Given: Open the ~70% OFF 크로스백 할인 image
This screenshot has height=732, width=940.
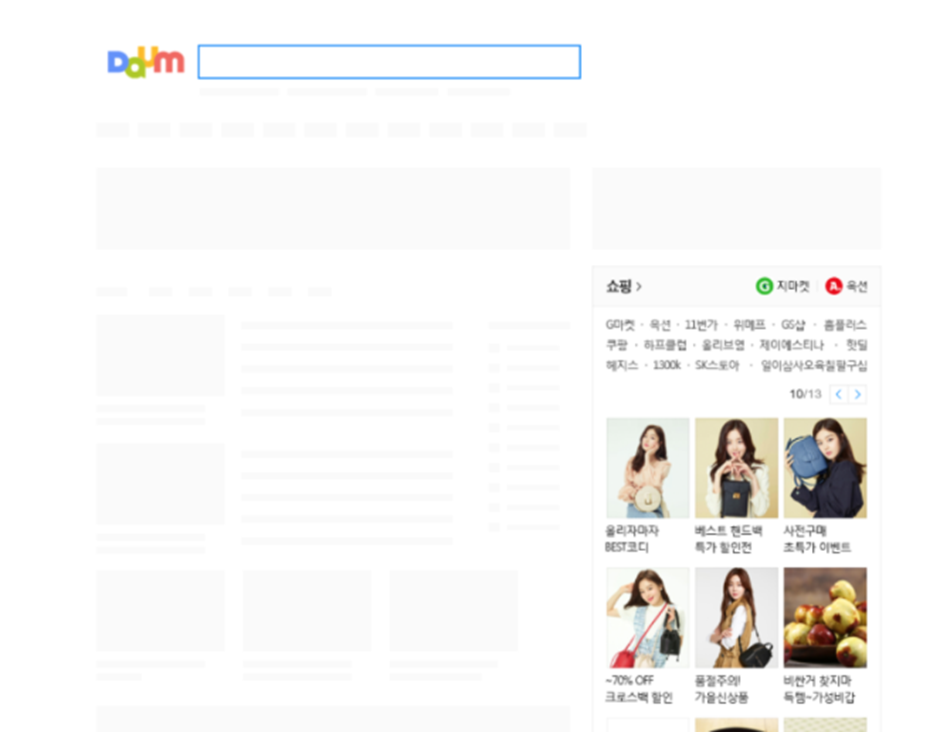Looking at the screenshot, I should coord(647,617).
